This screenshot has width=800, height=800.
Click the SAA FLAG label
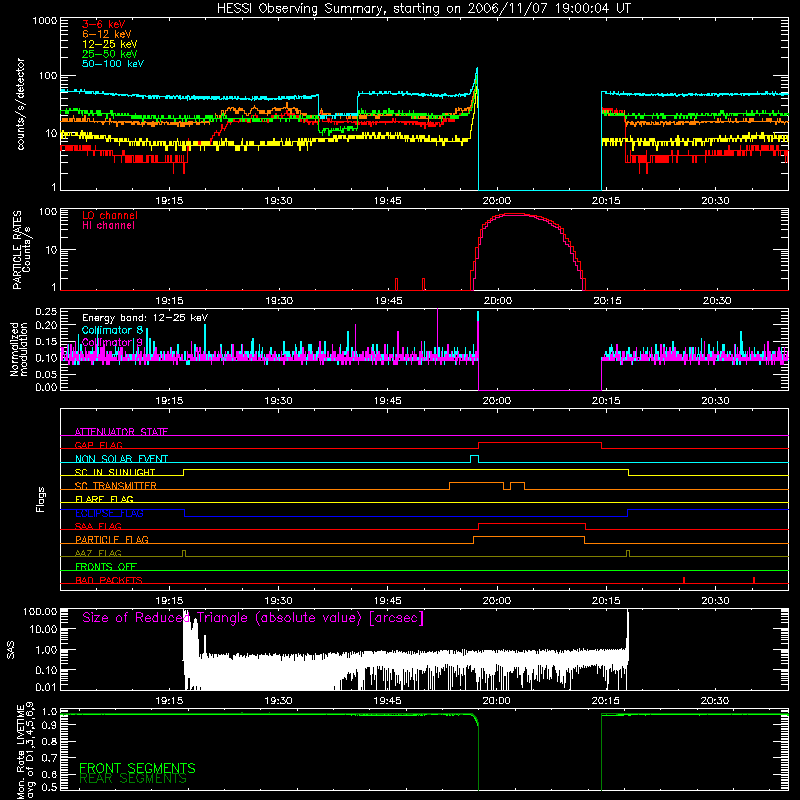tap(98, 526)
